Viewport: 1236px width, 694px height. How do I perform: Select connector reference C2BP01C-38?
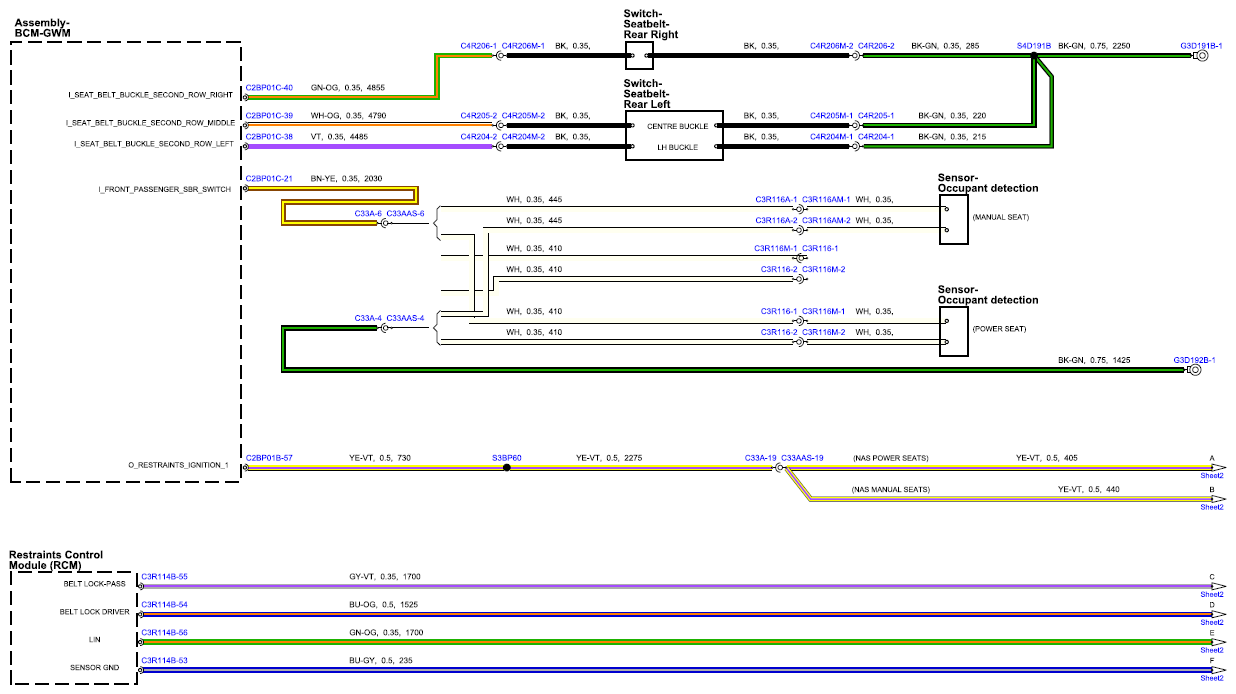[x=269, y=136]
